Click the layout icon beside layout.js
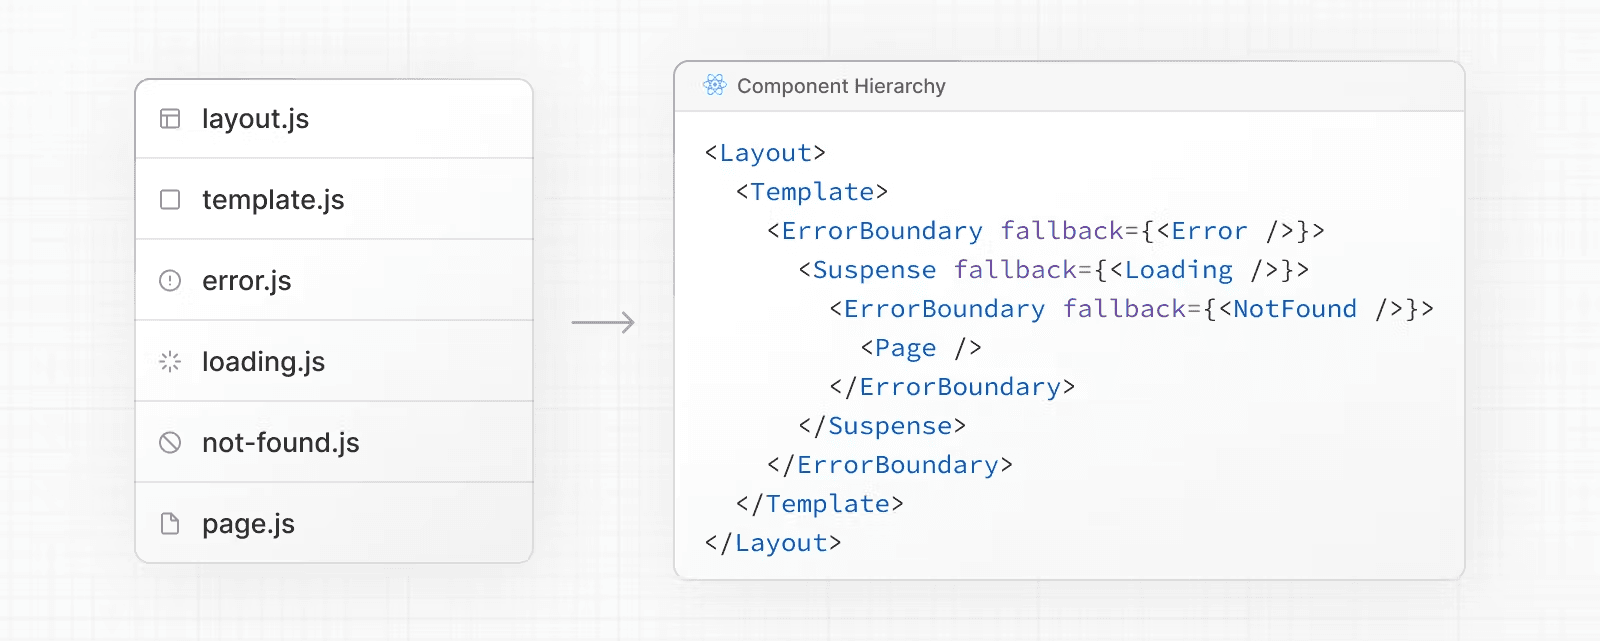 click(170, 119)
